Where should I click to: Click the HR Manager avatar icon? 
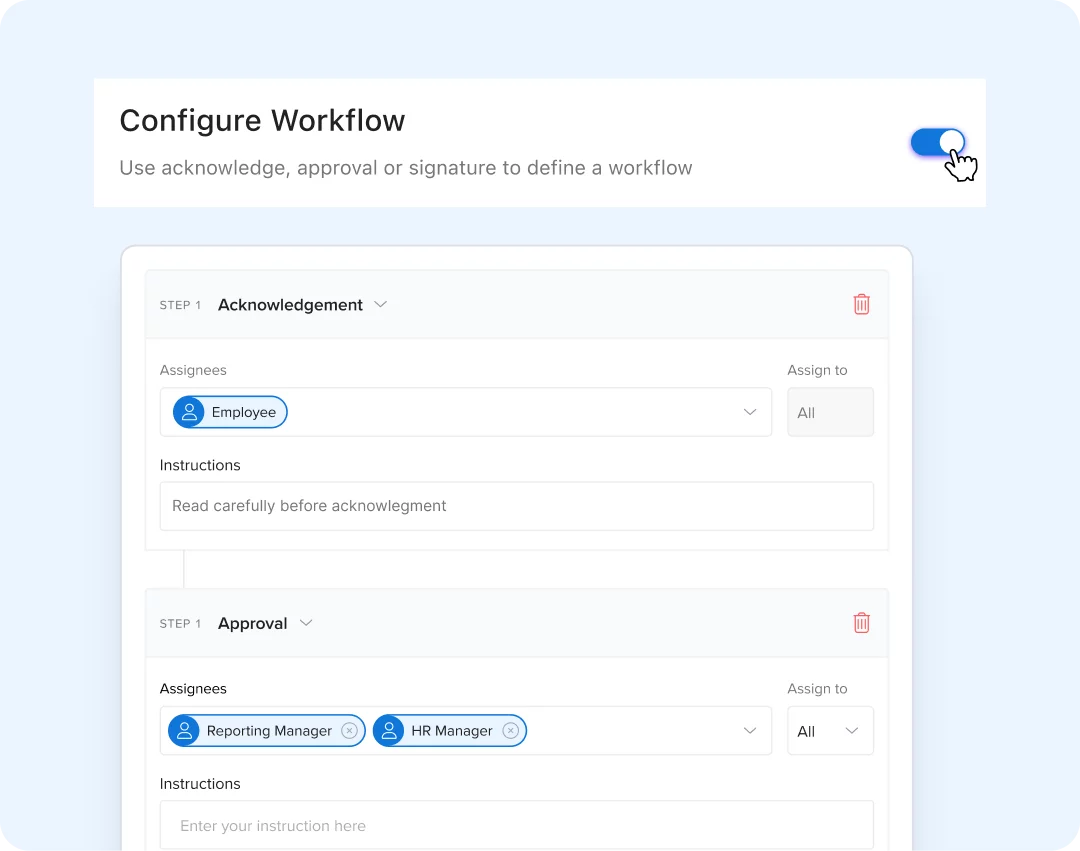pos(388,731)
